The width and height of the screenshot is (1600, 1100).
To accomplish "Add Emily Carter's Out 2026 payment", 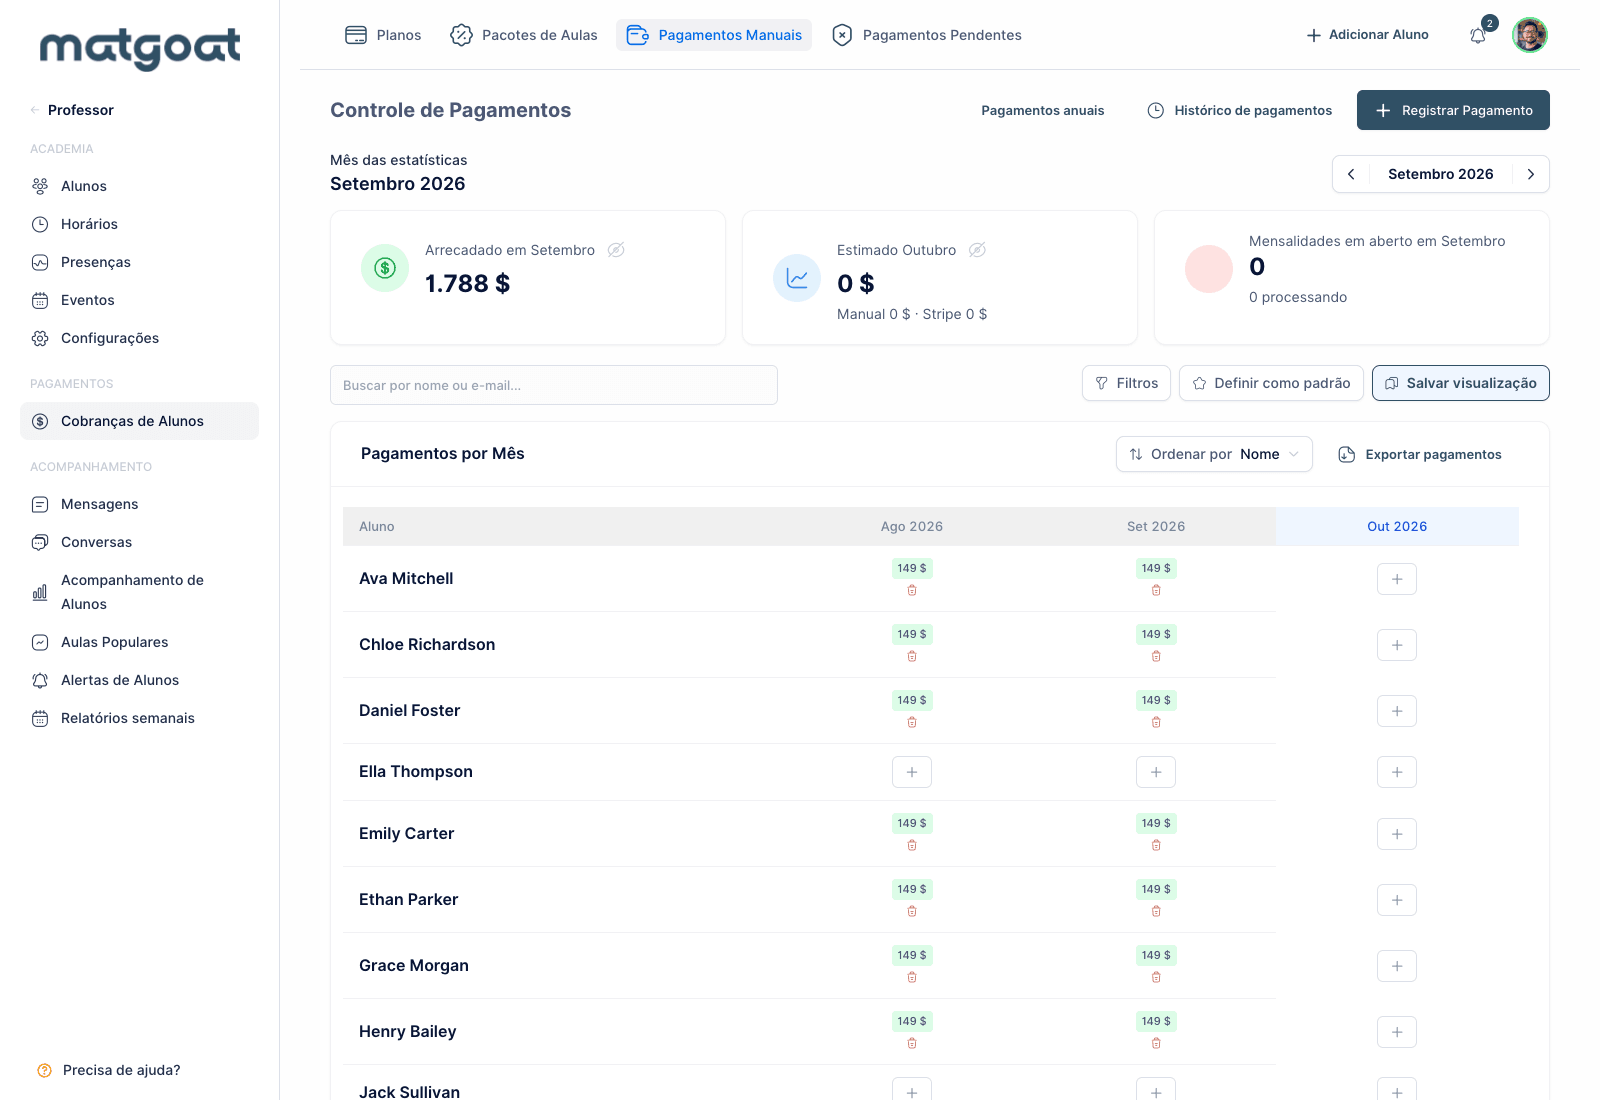I will pyautogui.click(x=1397, y=834).
